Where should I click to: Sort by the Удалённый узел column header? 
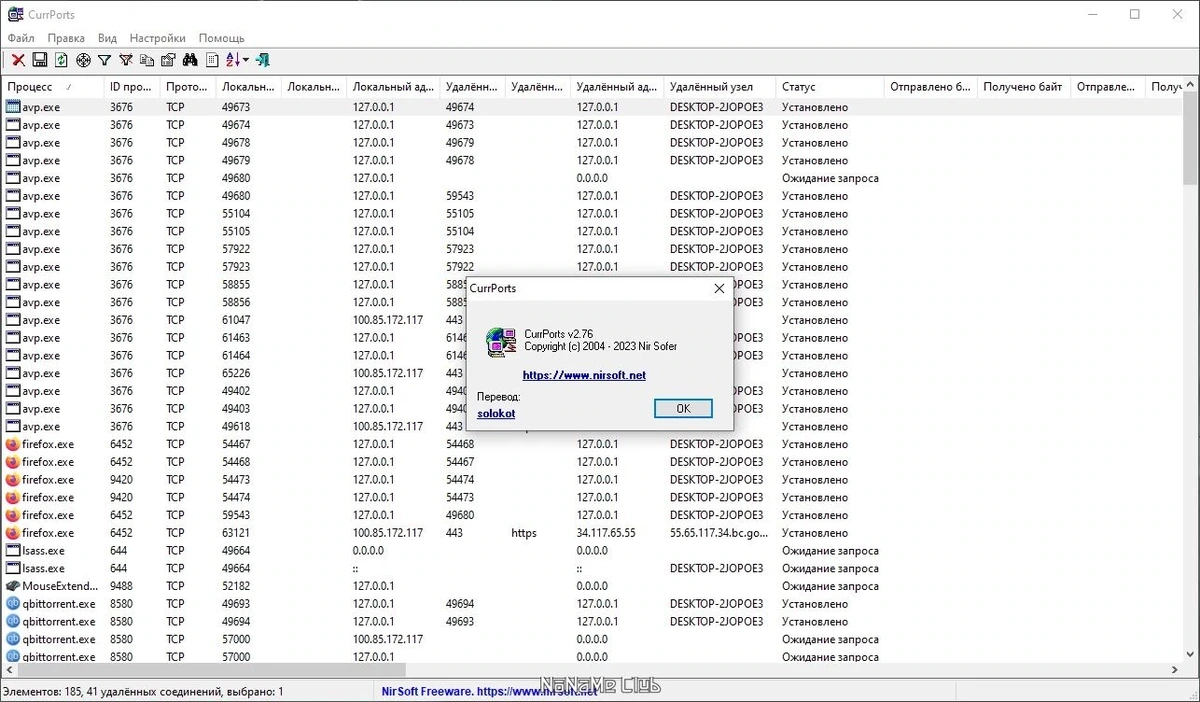(x=719, y=87)
